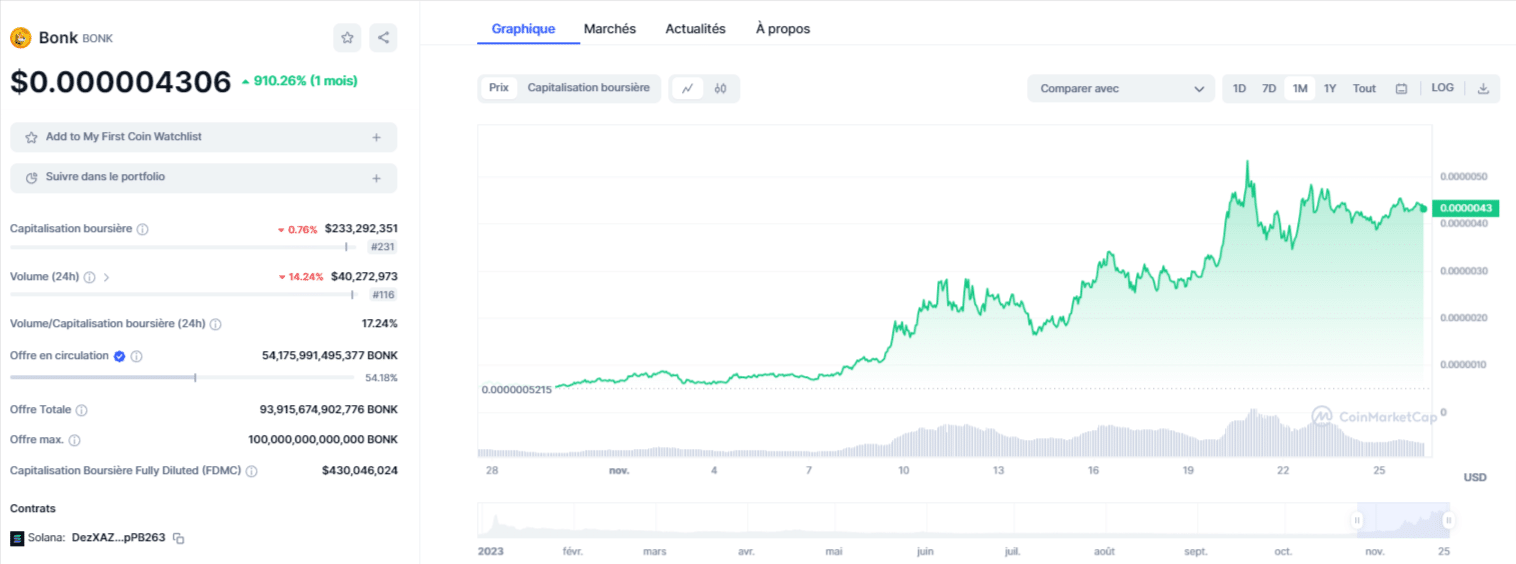This screenshot has width=1516, height=564.
Task: Copy the Solana contract address
Action: (179, 538)
